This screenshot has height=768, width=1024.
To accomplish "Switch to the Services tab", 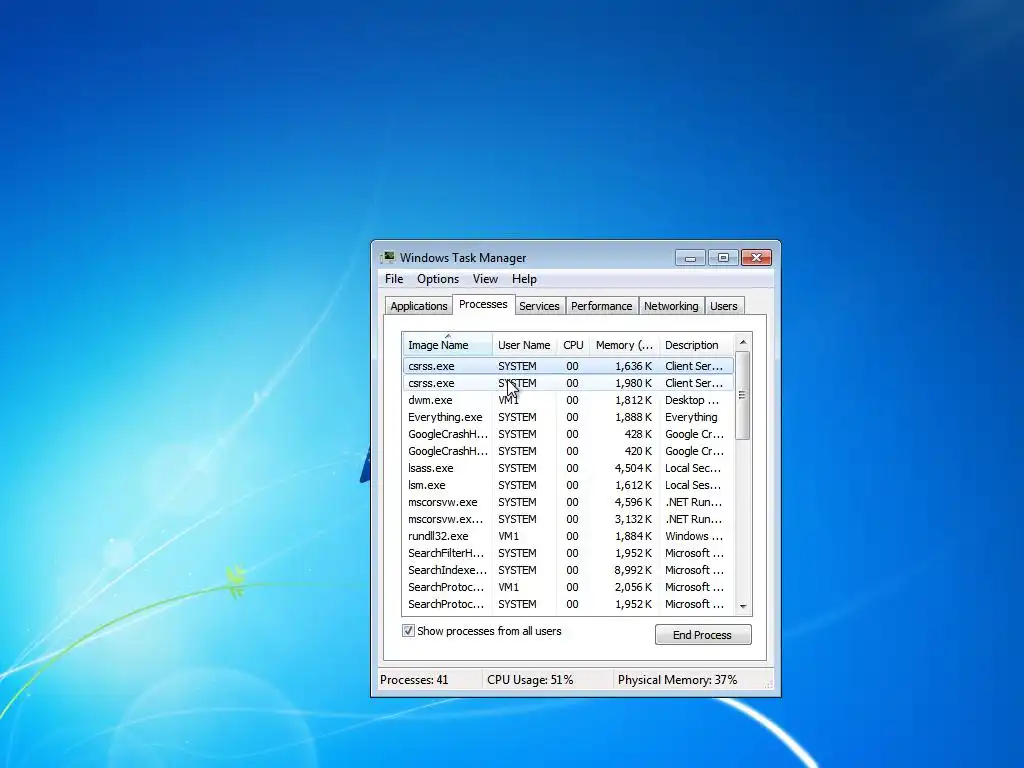I will pyautogui.click(x=539, y=306).
